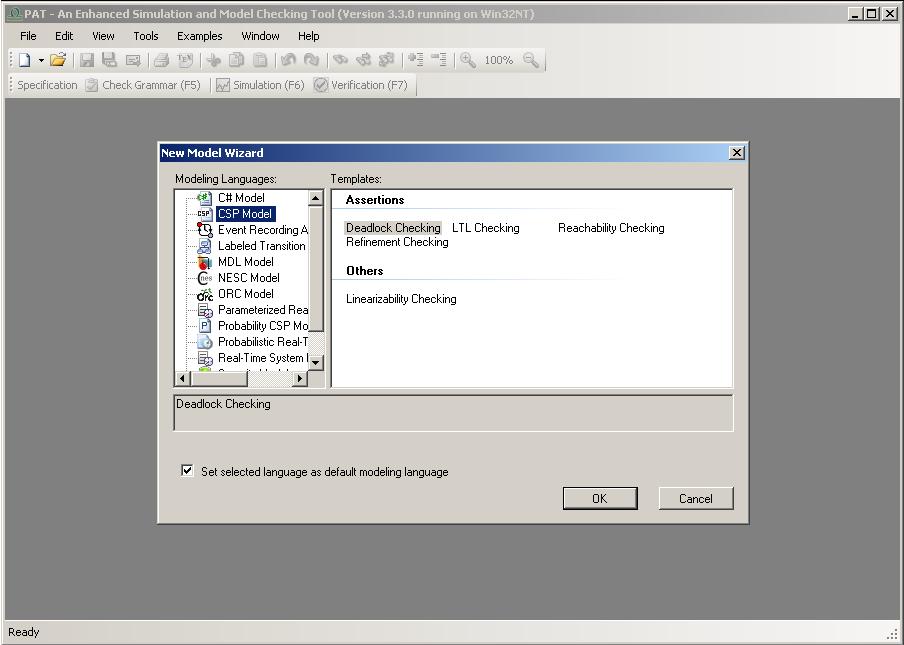Choose the LTL Checking template
The image size is (904, 645).
point(486,228)
